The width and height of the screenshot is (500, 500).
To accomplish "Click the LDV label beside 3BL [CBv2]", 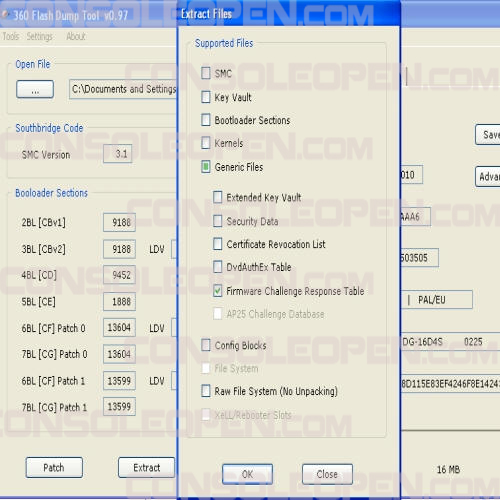I will (157, 249).
